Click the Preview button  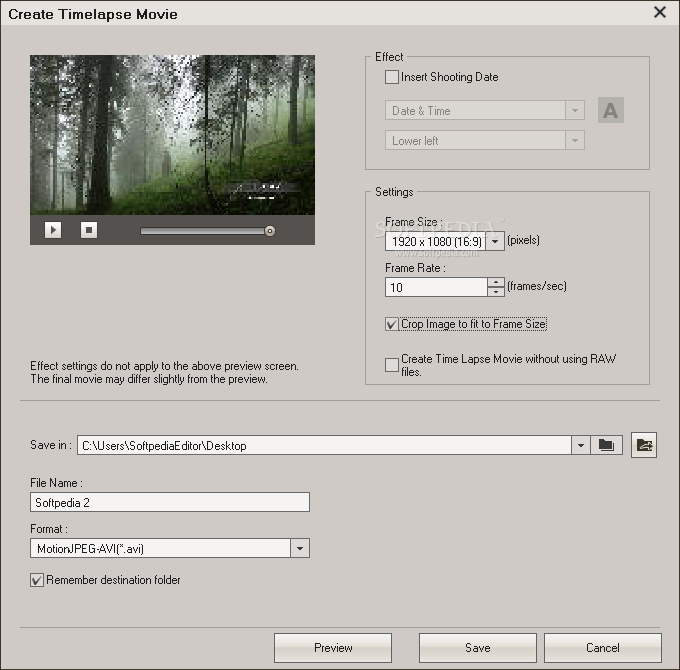(x=333, y=648)
